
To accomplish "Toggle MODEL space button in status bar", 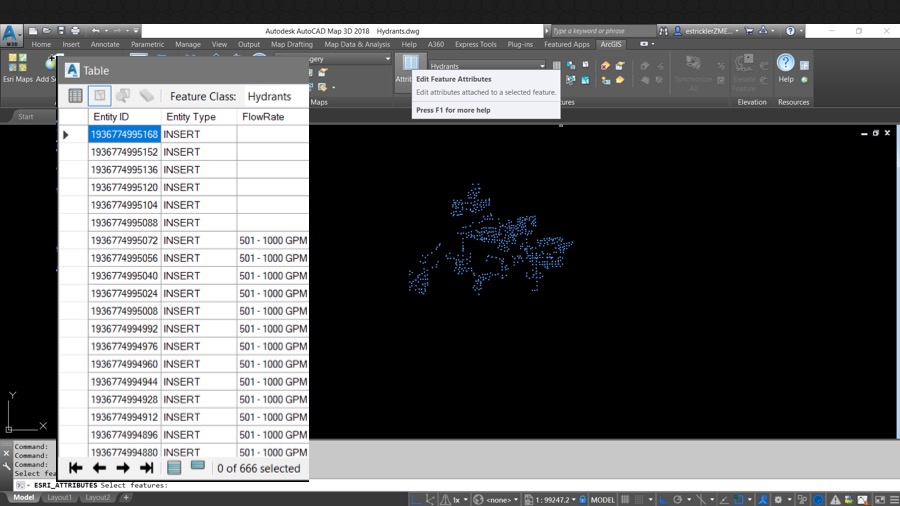I will pos(603,500).
